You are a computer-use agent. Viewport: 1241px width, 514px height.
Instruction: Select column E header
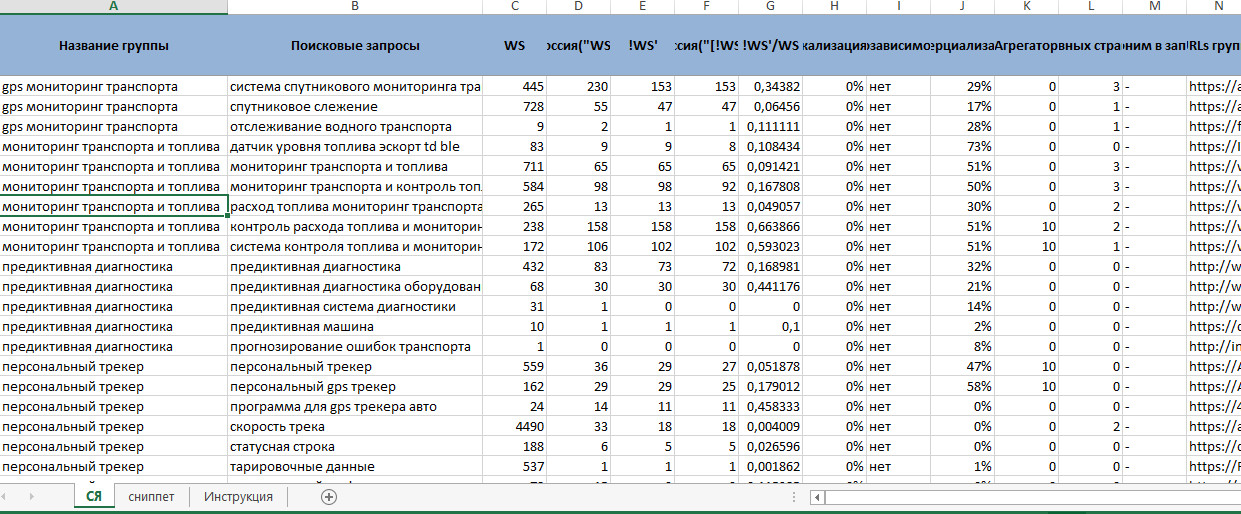click(643, 7)
